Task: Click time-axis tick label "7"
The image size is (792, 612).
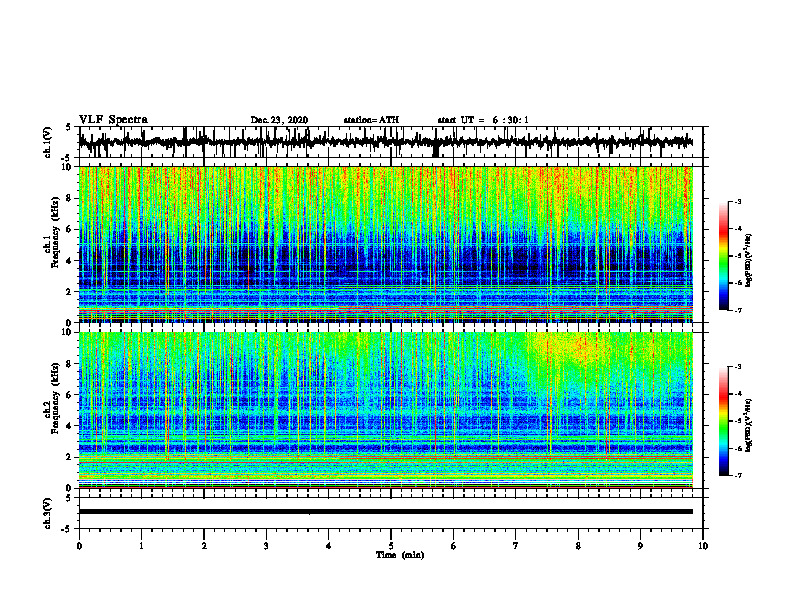Action: point(516,546)
